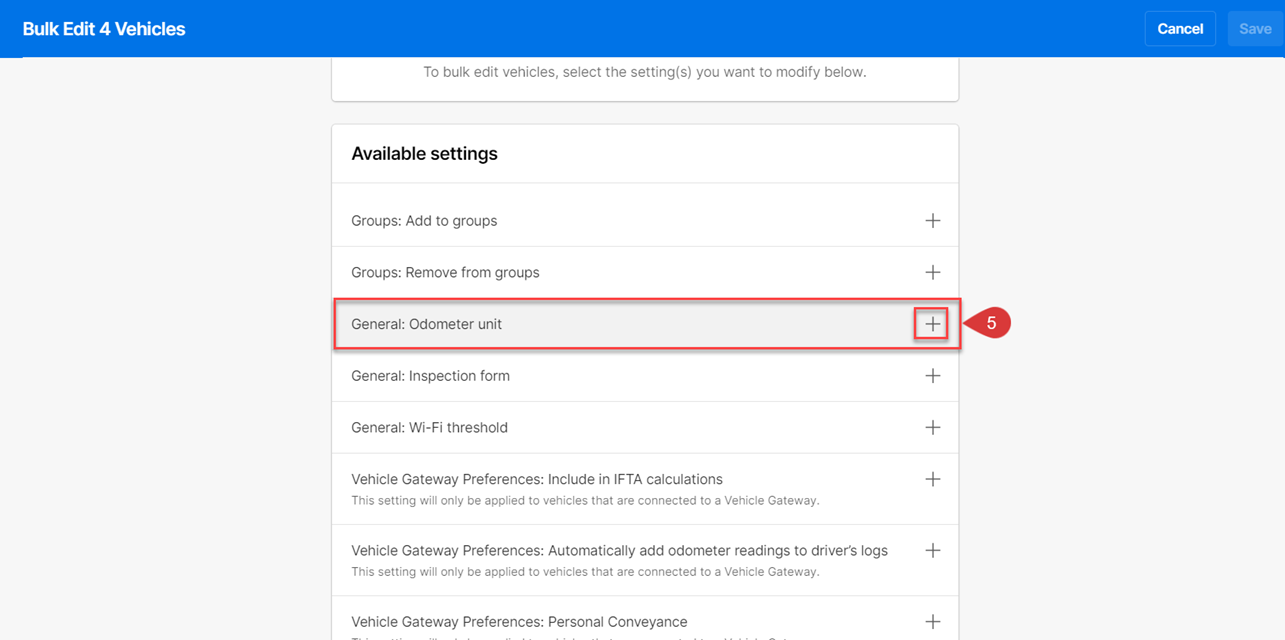Expand the General: Odometer unit row
Image resolution: width=1285 pixels, height=640 pixels.
[427, 324]
